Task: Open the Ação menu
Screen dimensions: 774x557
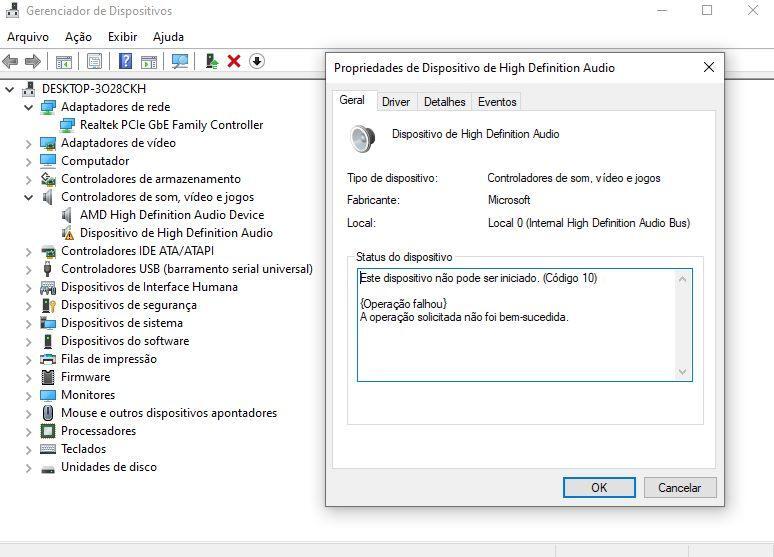Action: pos(78,37)
